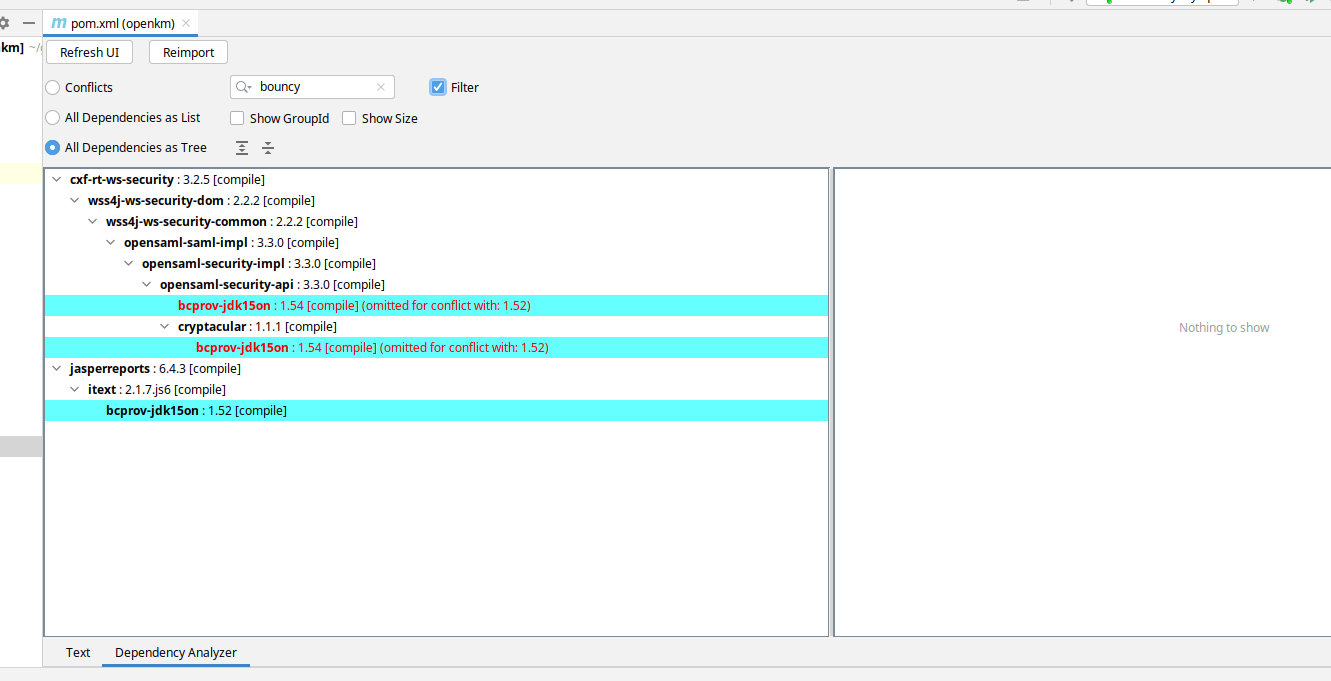Collapse the cryptacular node

[x=166, y=327]
